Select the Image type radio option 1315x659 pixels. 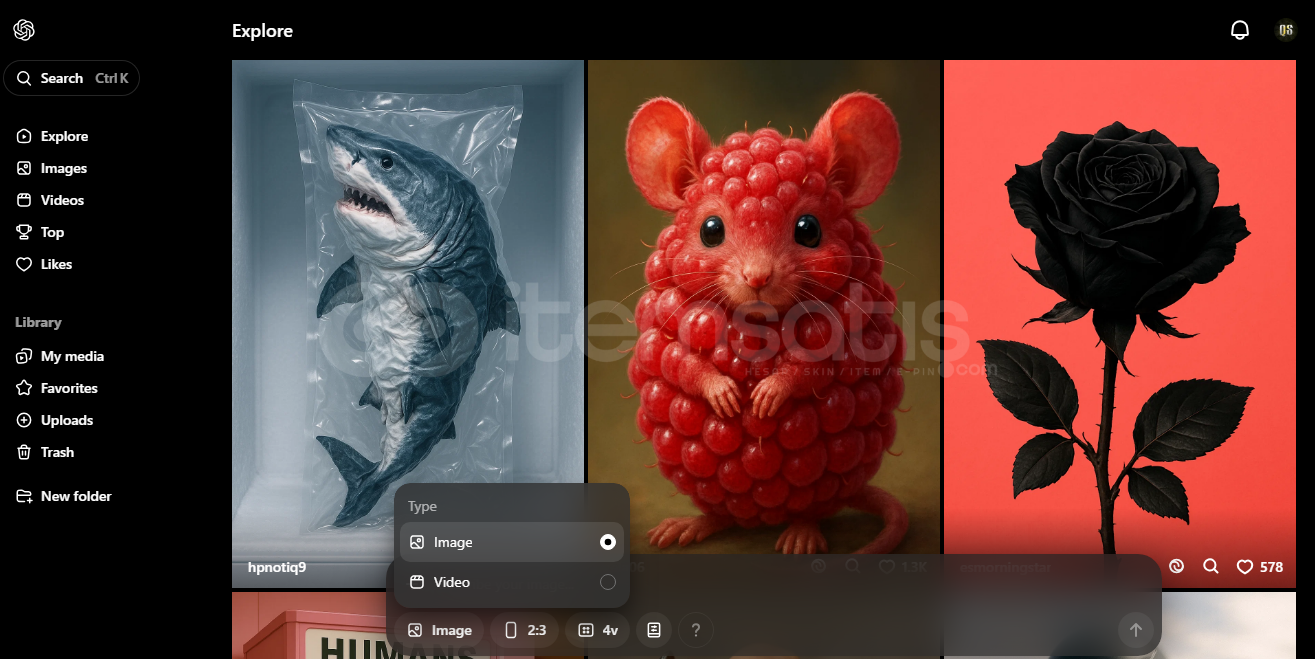coord(512,542)
